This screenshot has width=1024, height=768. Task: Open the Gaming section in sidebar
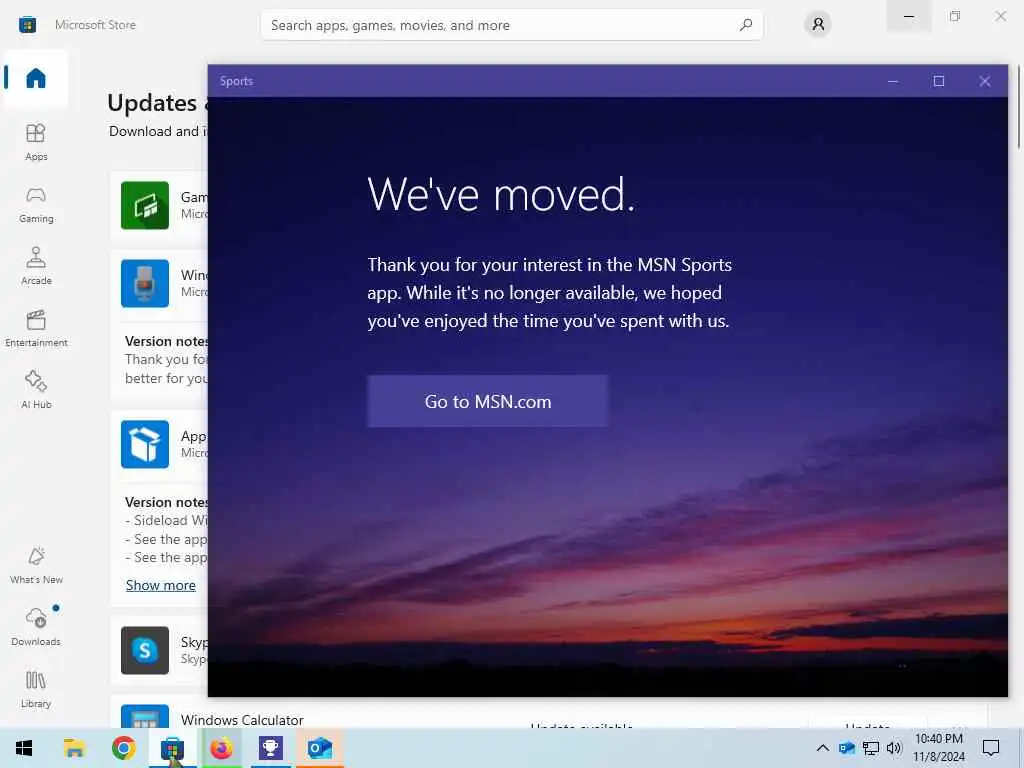[x=36, y=204]
